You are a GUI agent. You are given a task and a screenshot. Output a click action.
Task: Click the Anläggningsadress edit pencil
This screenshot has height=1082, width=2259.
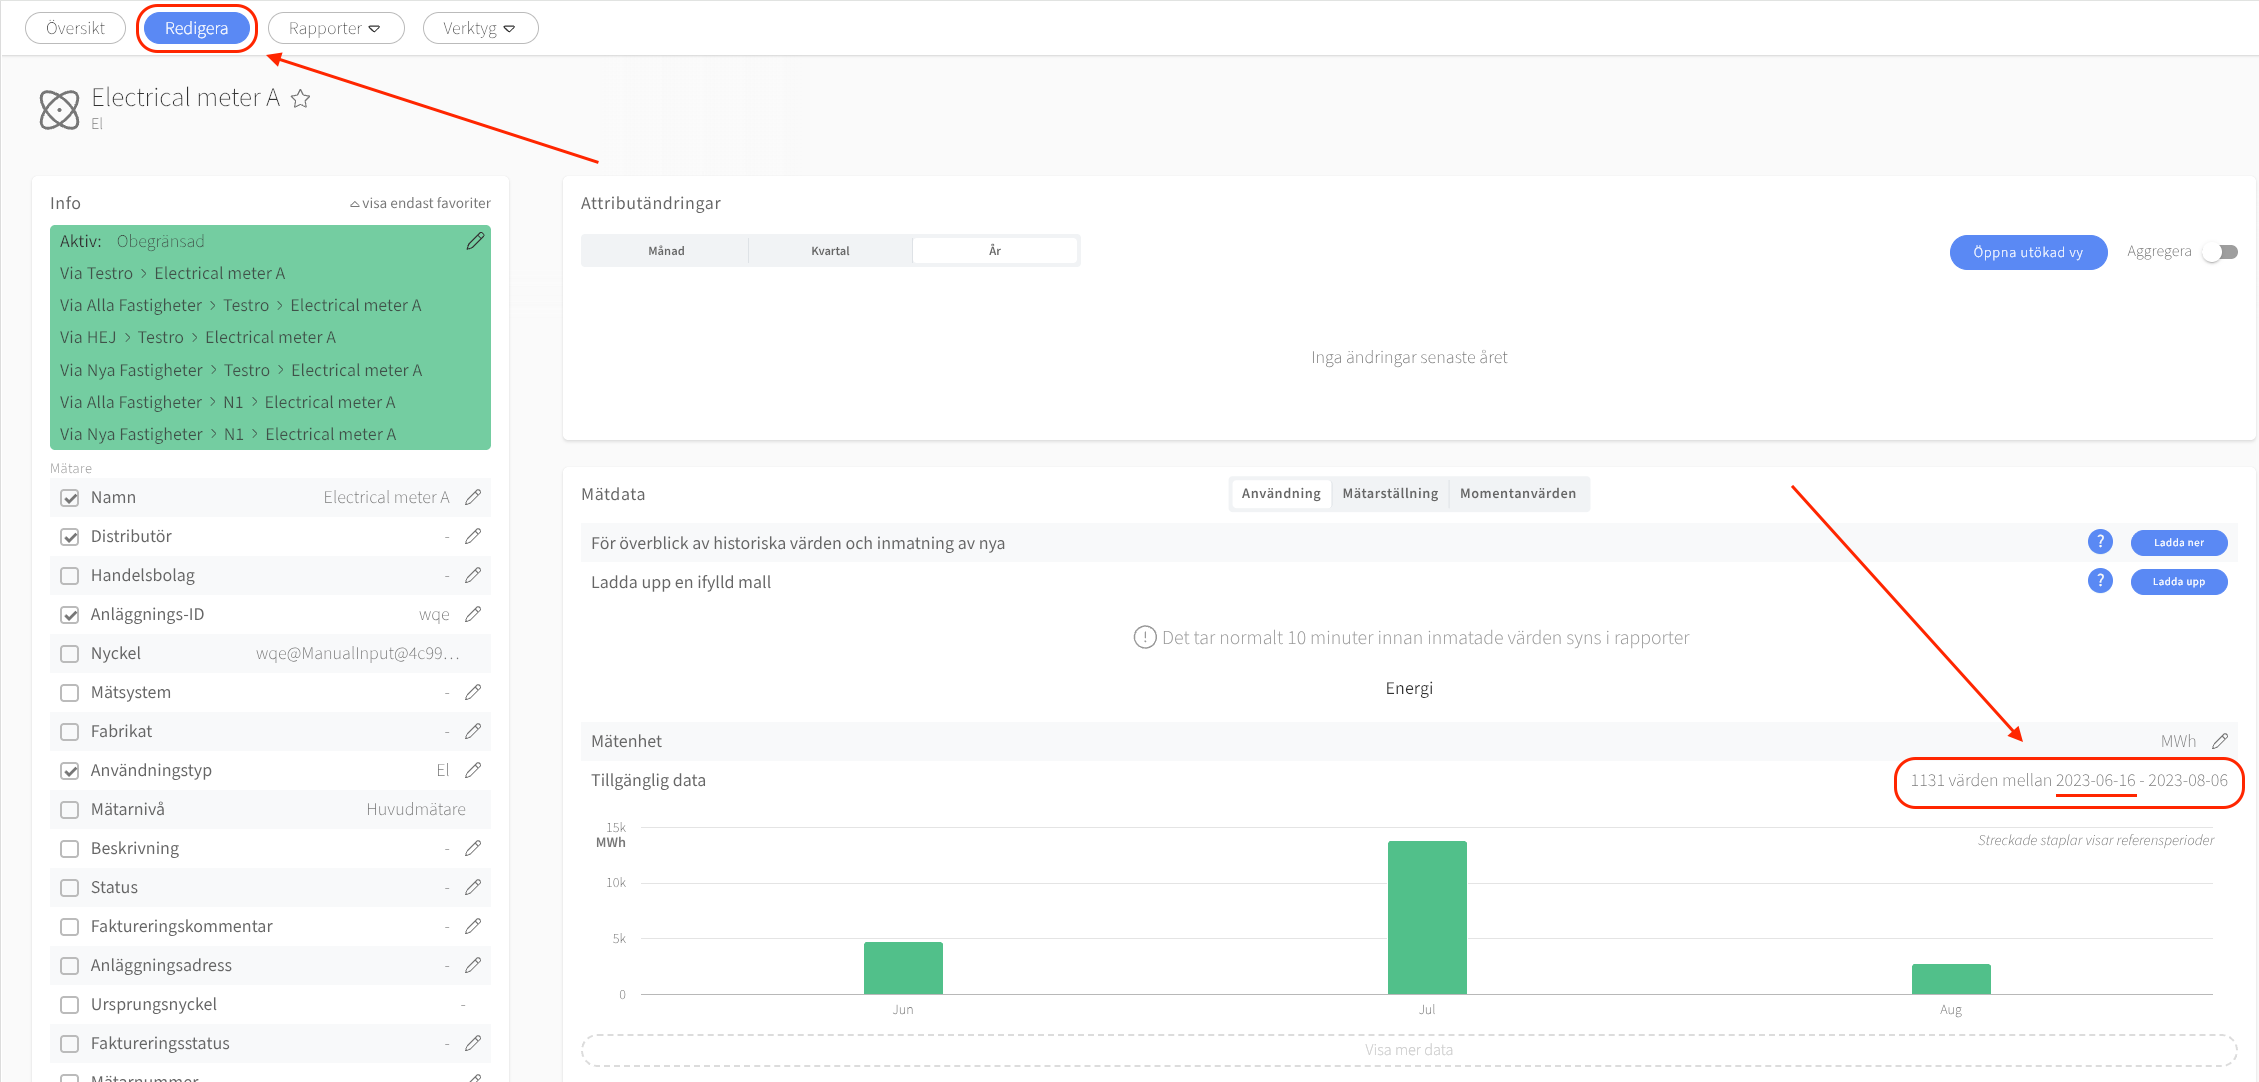[x=473, y=965]
